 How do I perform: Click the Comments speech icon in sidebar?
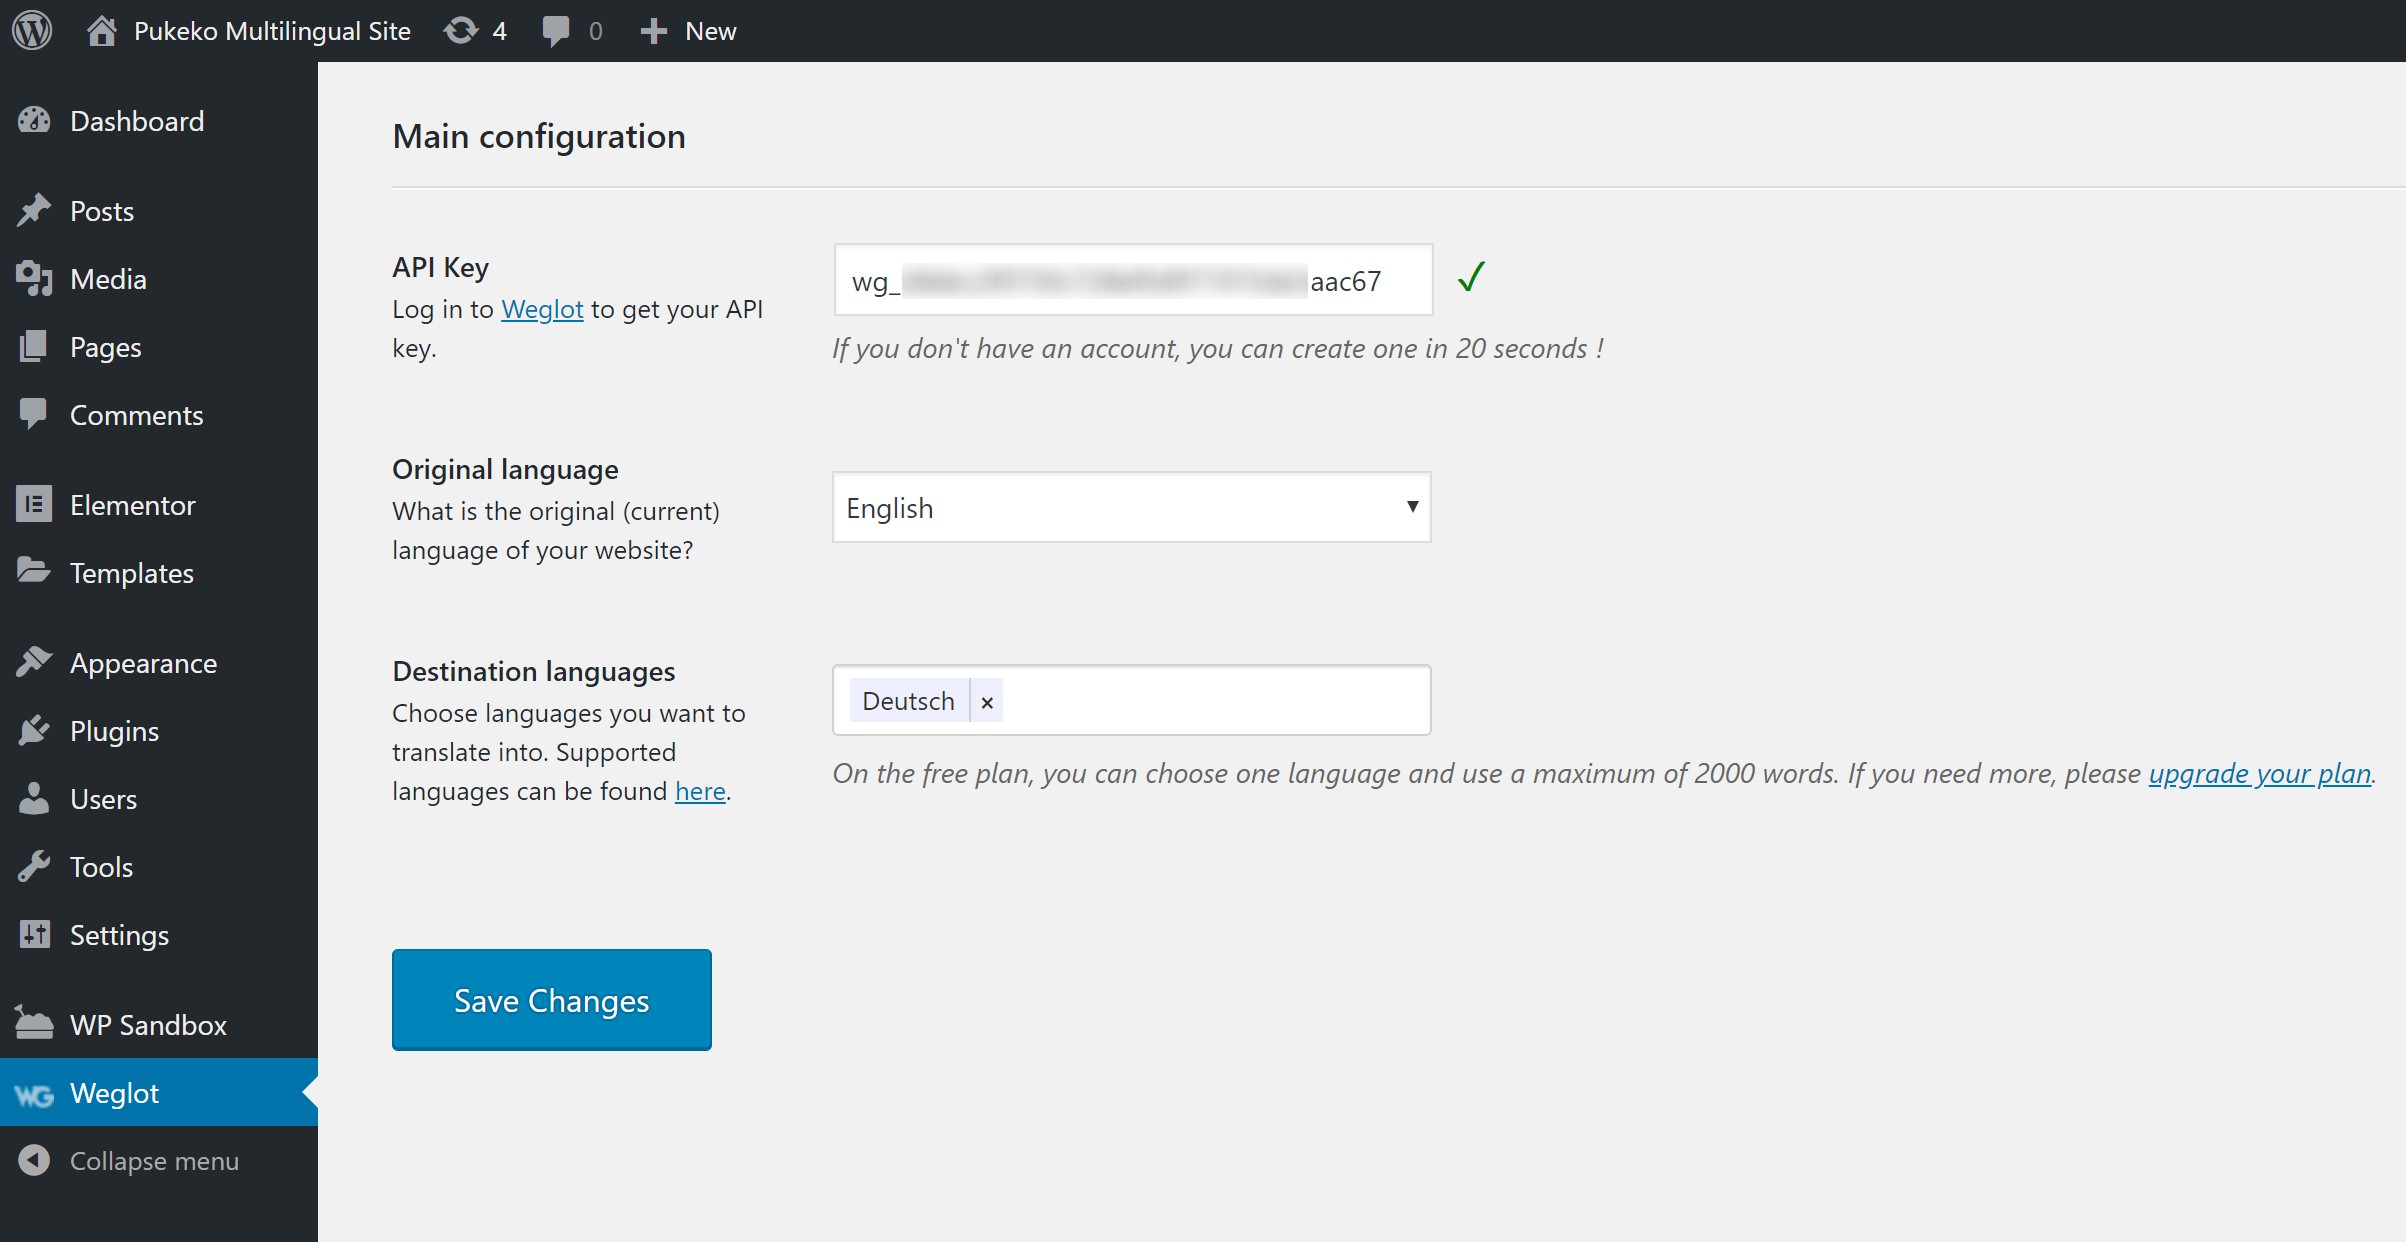(34, 415)
